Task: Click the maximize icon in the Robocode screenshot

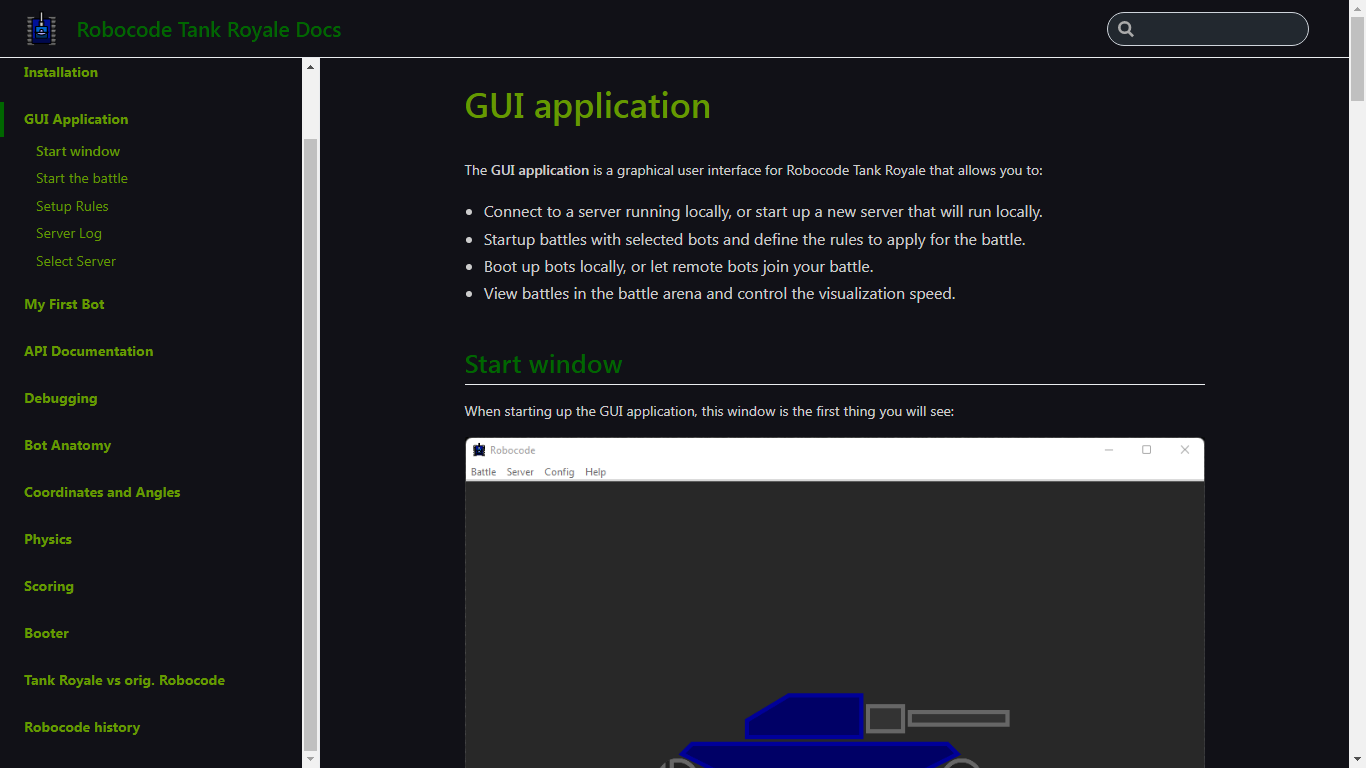Action: click(1146, 450)
